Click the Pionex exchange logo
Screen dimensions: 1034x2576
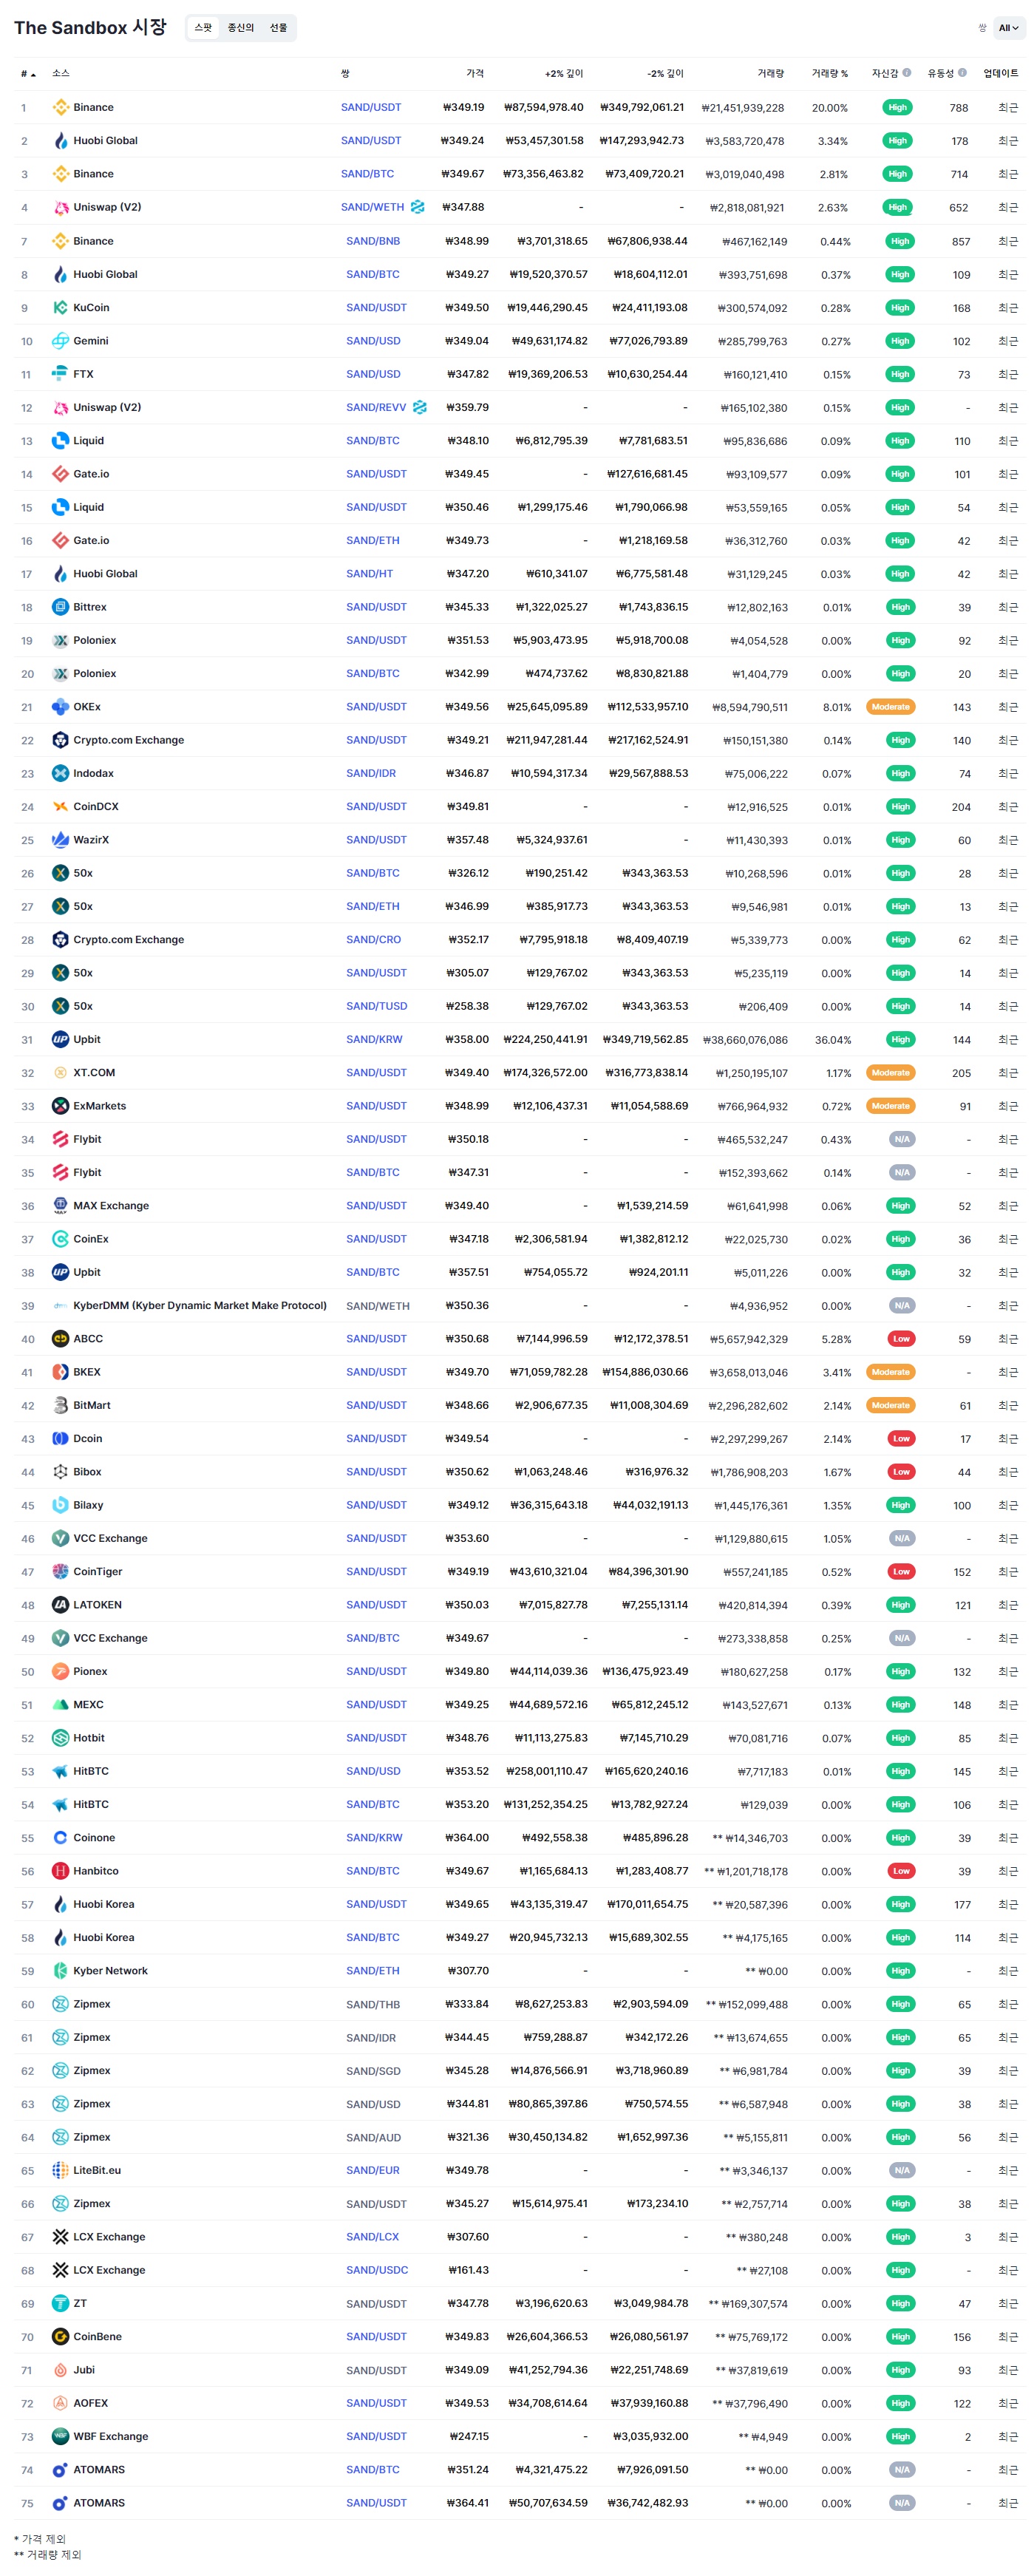pos(60,1671)
